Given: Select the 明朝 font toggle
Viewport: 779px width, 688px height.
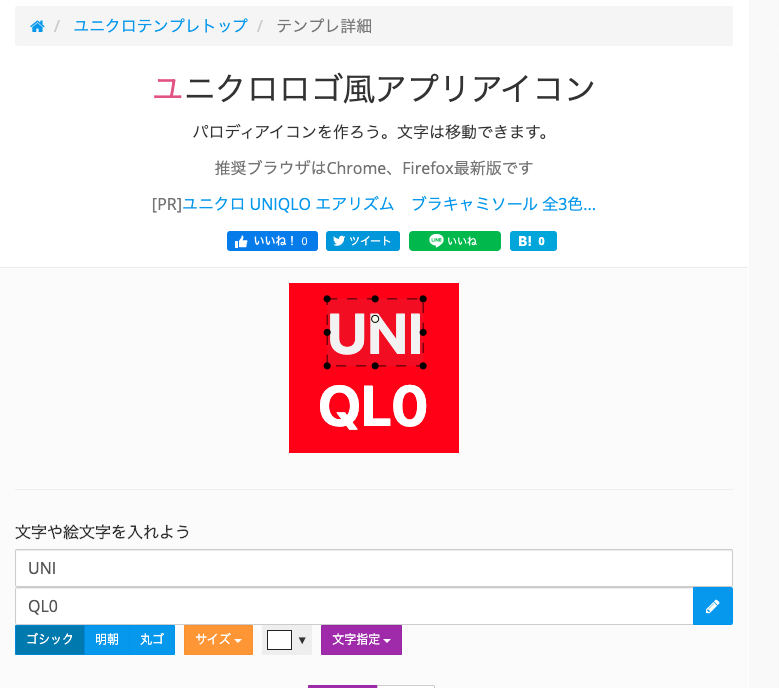Looking at the screenshot, I should pyautogui.click(x=107, y=640).
